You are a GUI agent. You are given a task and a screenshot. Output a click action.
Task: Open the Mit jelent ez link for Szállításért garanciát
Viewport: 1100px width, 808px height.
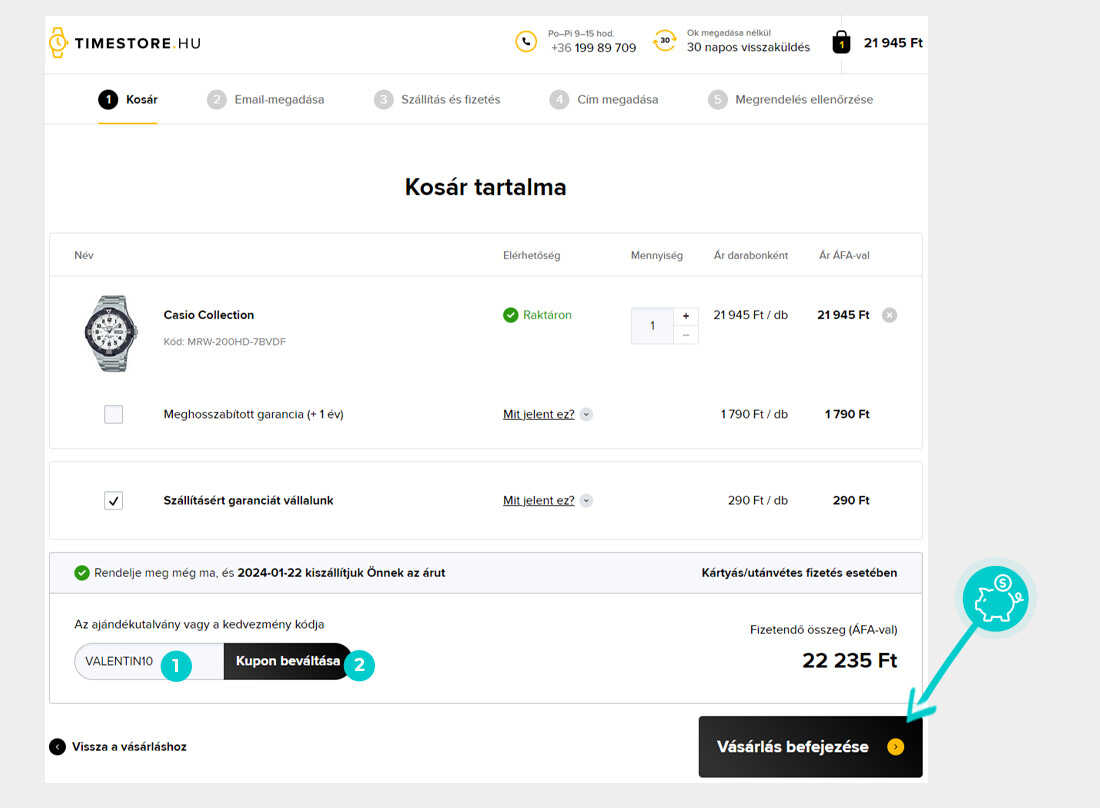point(539,501)
